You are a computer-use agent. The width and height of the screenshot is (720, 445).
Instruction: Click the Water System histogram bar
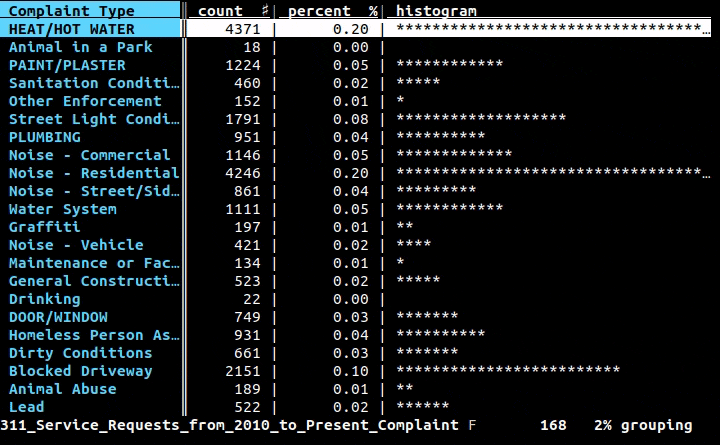coord(450,208)
